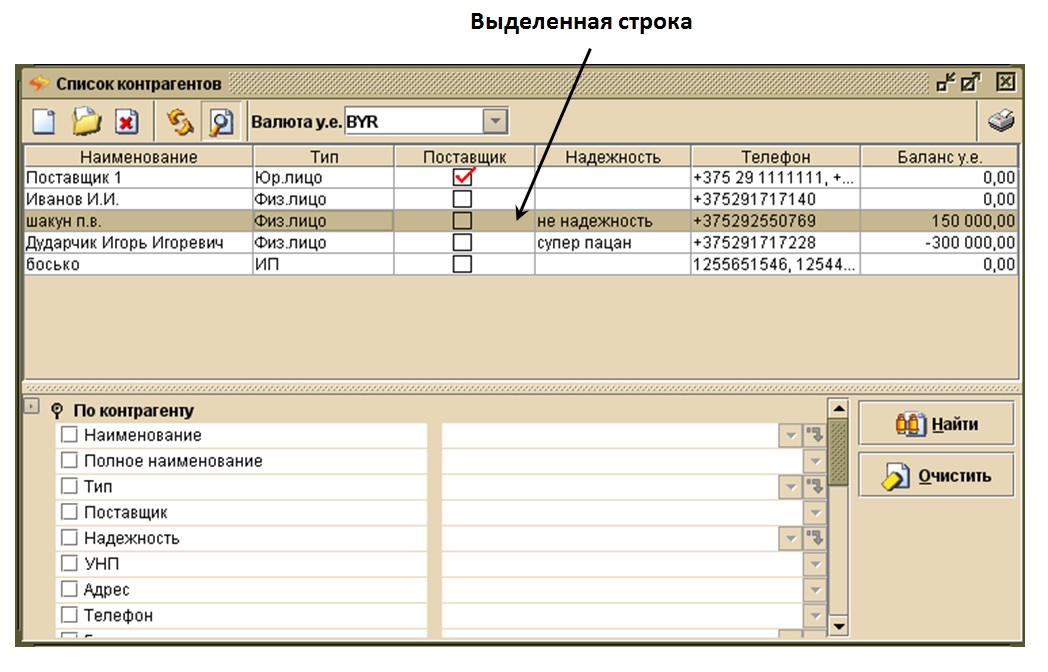The width and height of the screenshot is (1048, 672).
Task: Toggle Поставщик checkbox for шакун п.в.
Action: click(x=462, y=221)
